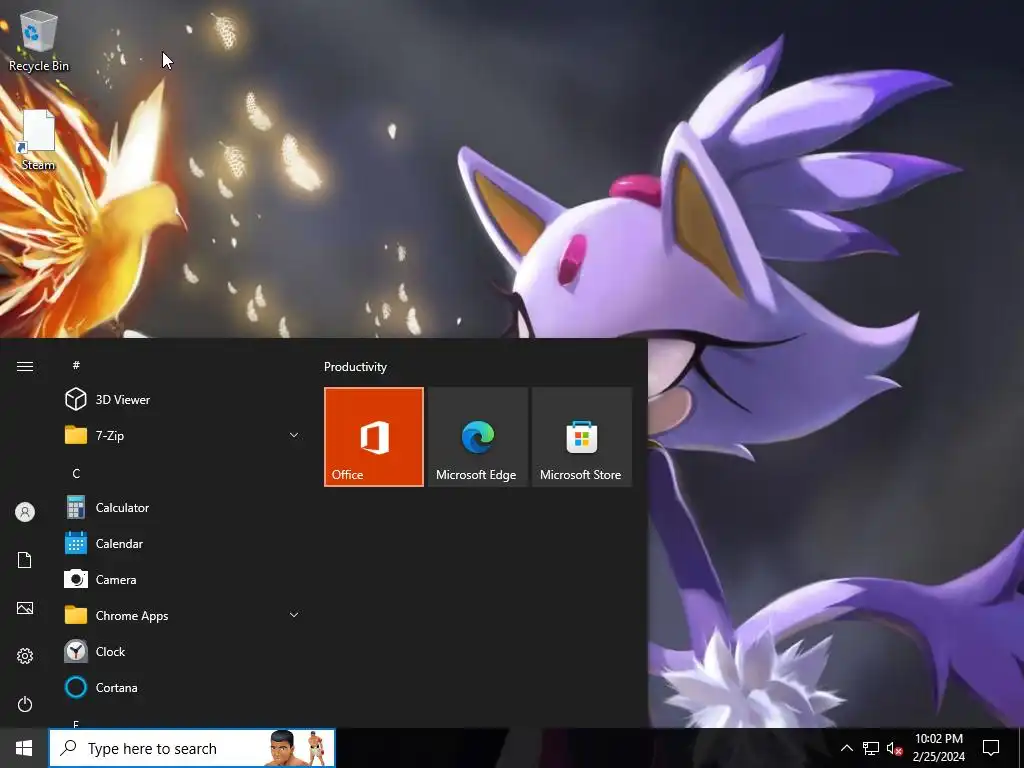Open Settings gear in Start sidebar

click(25, 656)
